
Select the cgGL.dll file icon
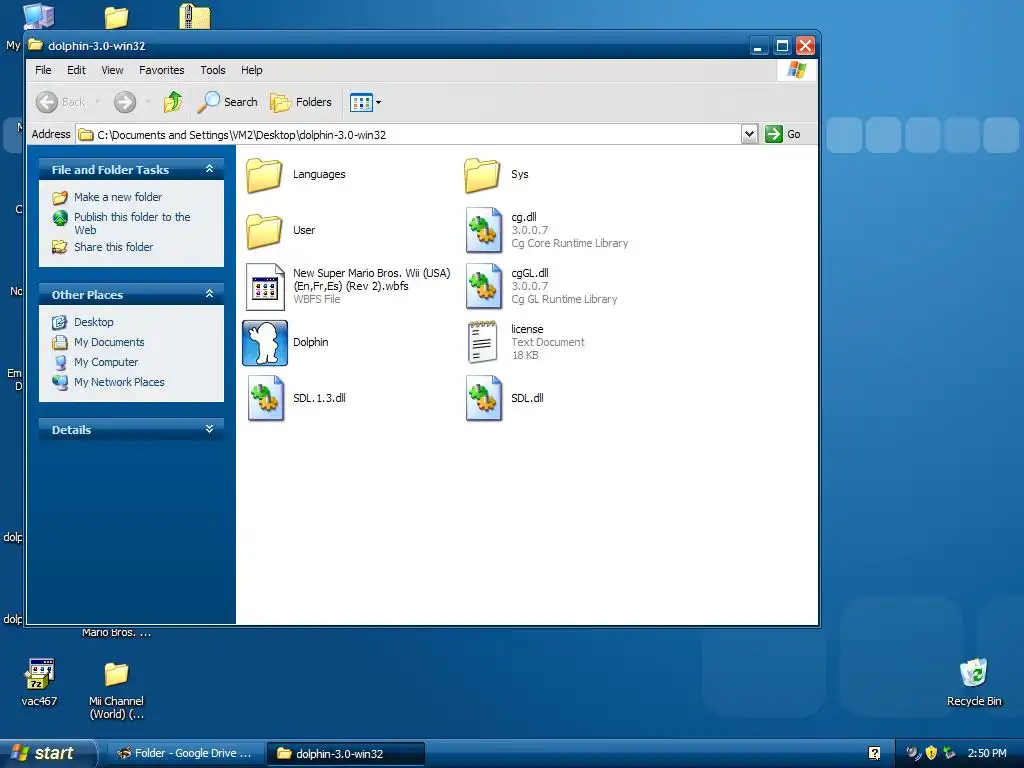tap(484, 286)
